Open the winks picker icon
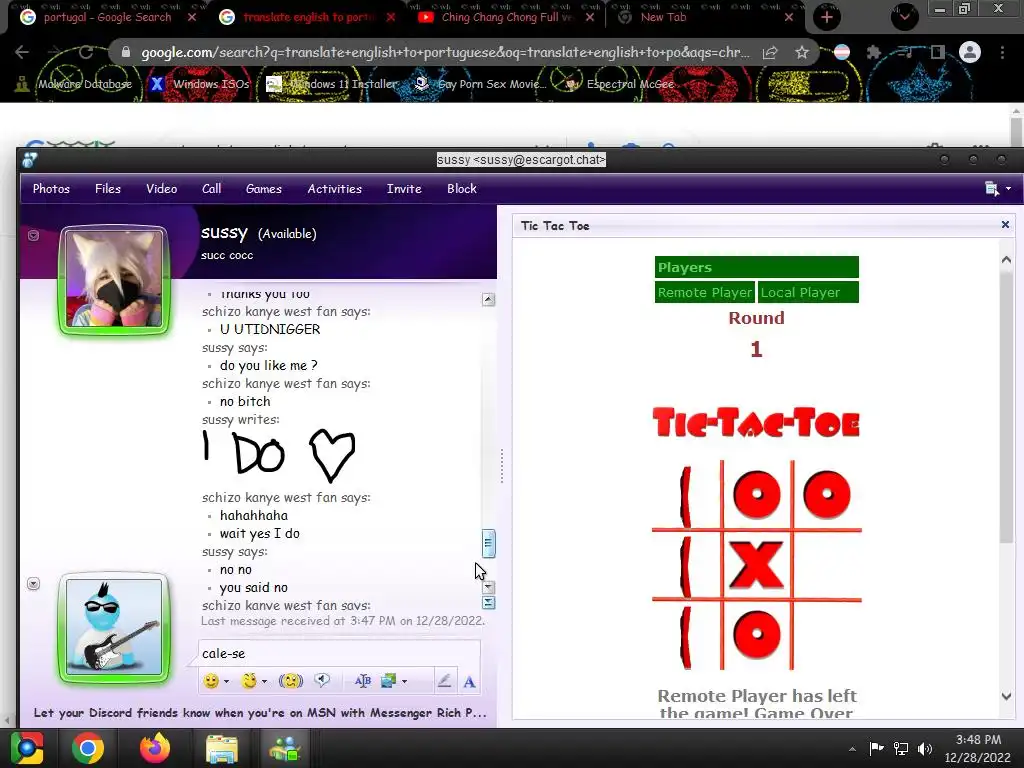1024x768 pixels. point(249,681)
